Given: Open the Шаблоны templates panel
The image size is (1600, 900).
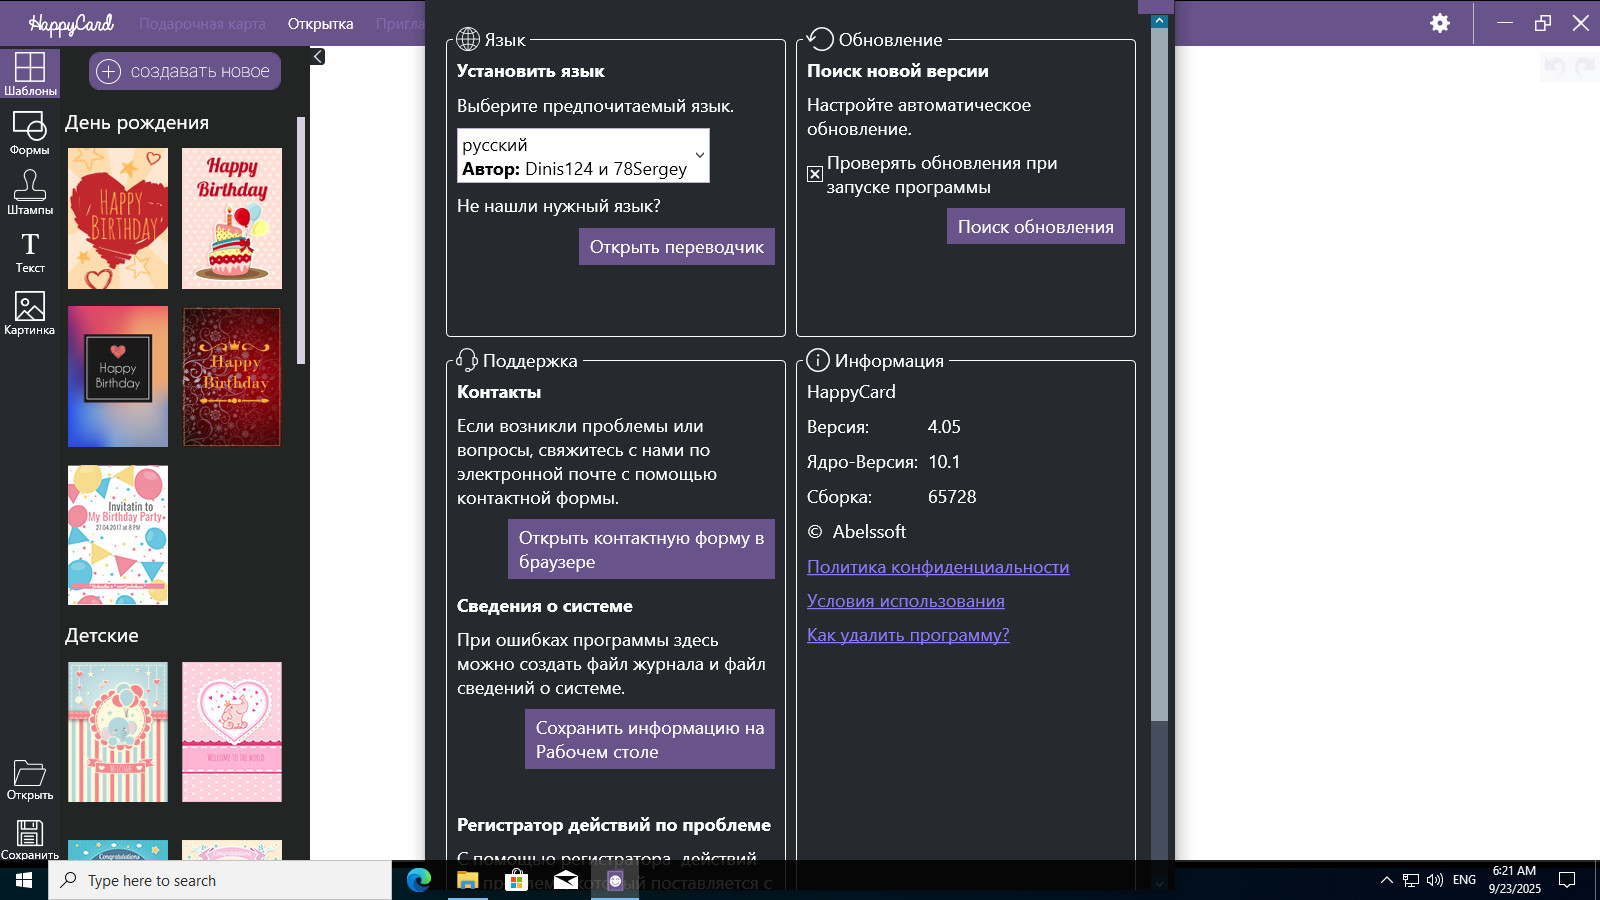Looking at the screenshot, I should pos(29,73).
